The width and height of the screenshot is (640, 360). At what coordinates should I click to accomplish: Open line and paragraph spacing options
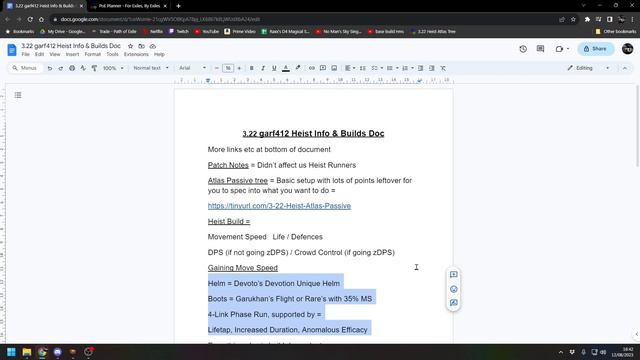tap(362, 68)
